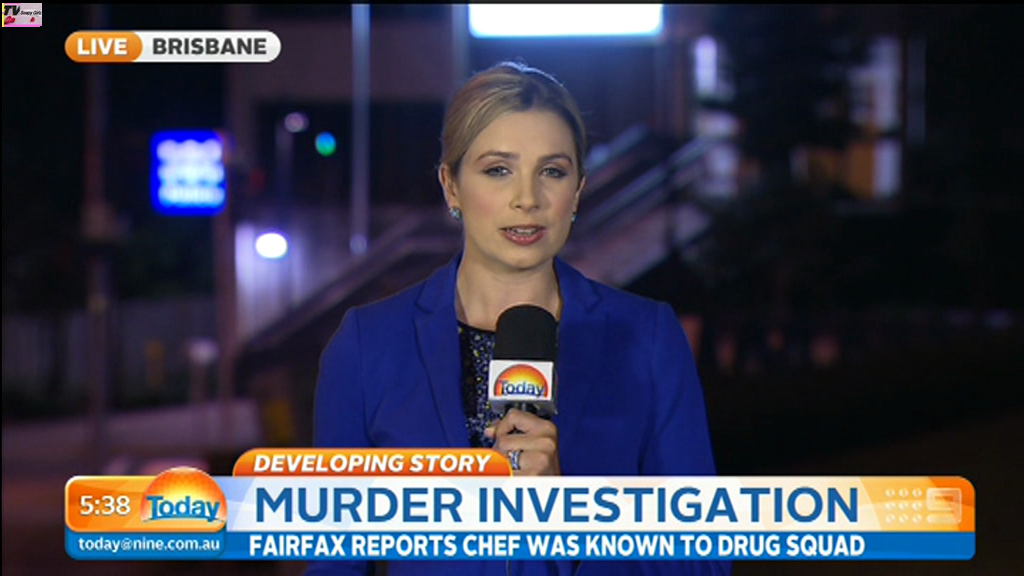Viewport: 1024px width, 576px height.
Task: Select the BRISBANE location label
Action: coord(210,46)
